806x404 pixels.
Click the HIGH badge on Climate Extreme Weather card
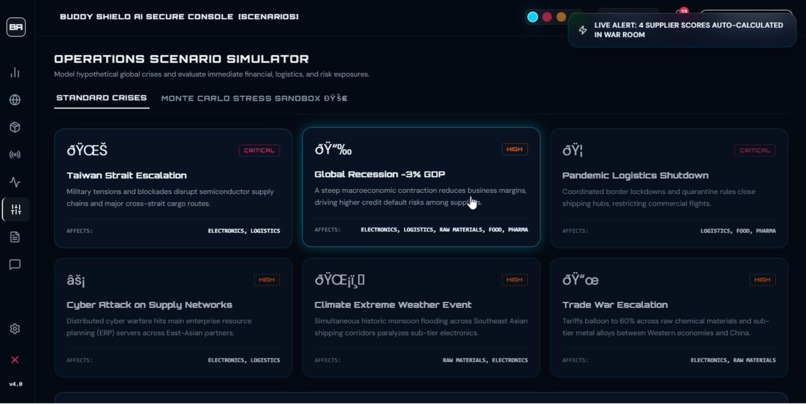point(515,280)
